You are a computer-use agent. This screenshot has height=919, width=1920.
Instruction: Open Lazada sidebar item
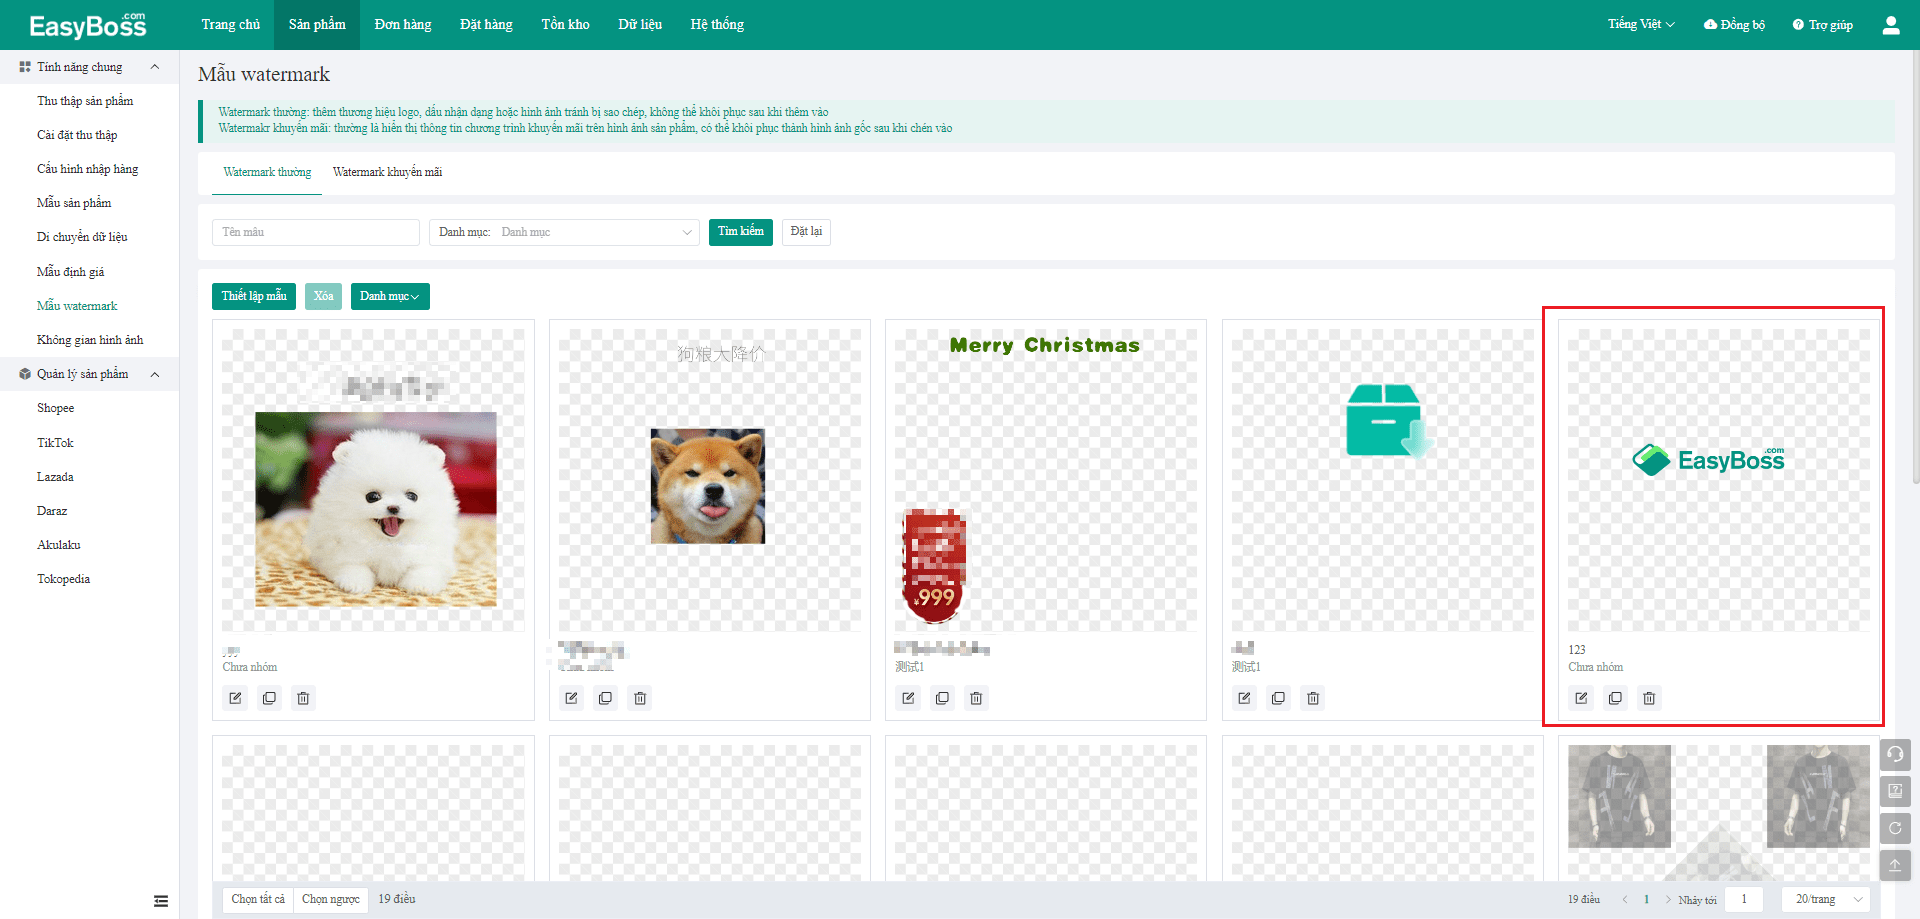pos(56,477)
